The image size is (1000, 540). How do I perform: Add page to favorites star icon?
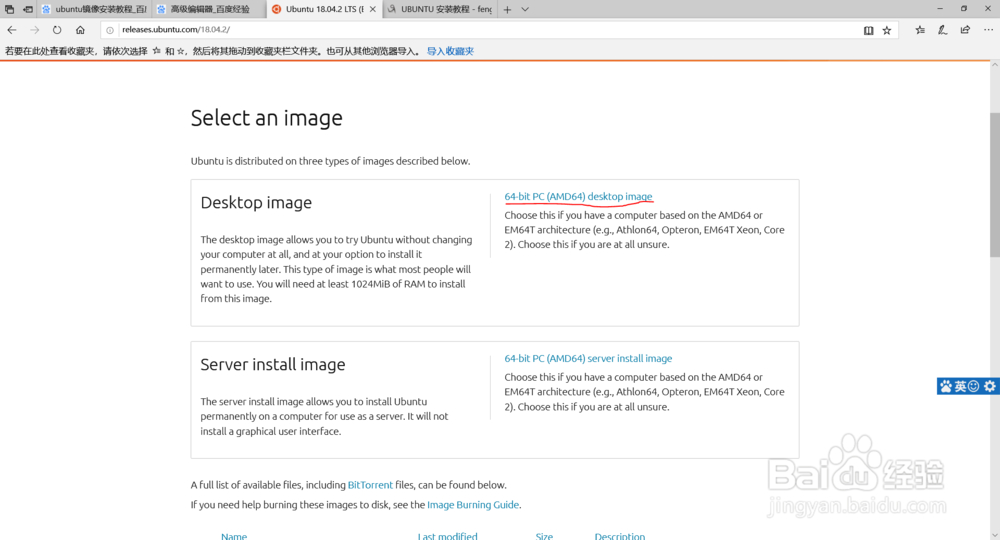886,30
